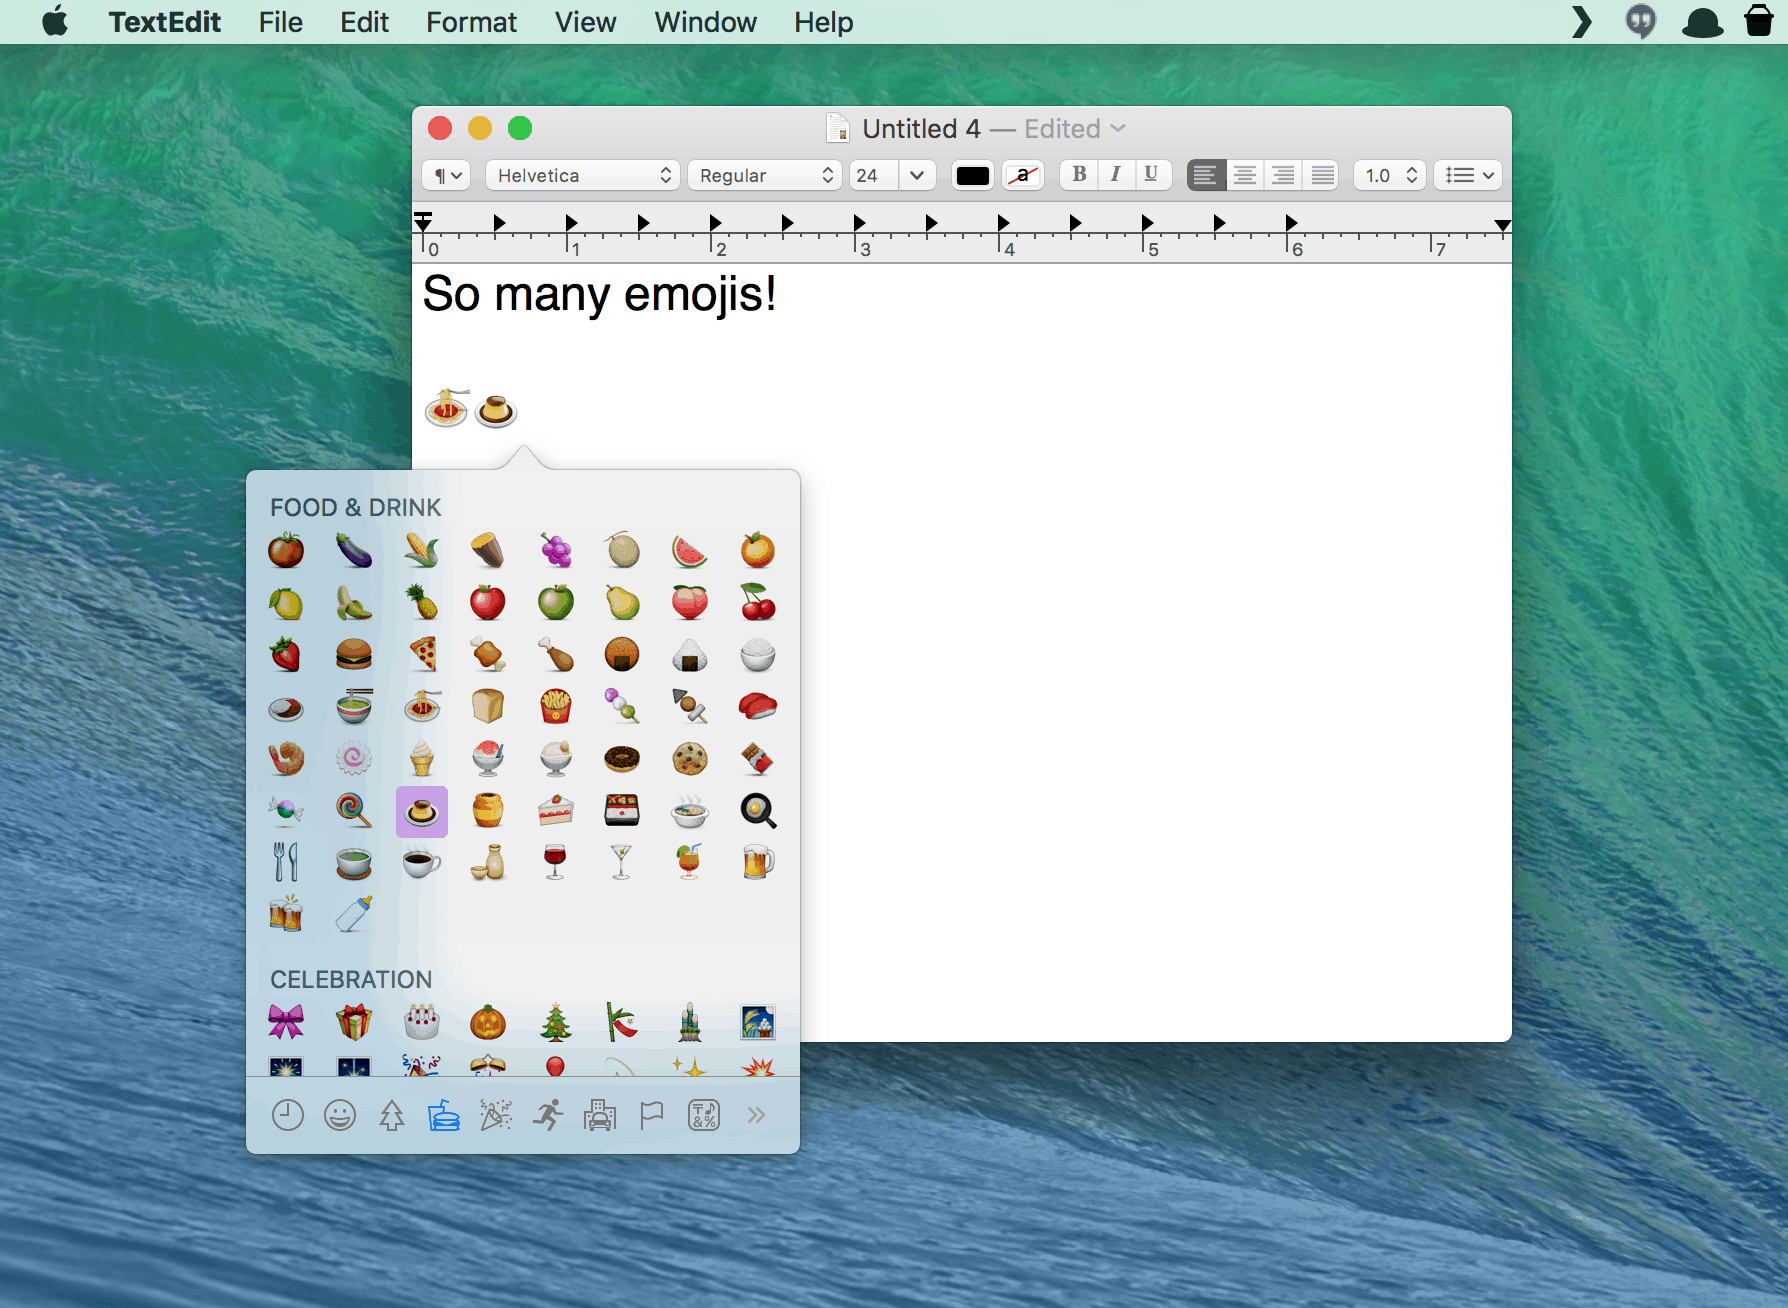Pick the red wine glass emoji
The width and height of the screenshot is (1788, 1308).
(x=555, y=862)
